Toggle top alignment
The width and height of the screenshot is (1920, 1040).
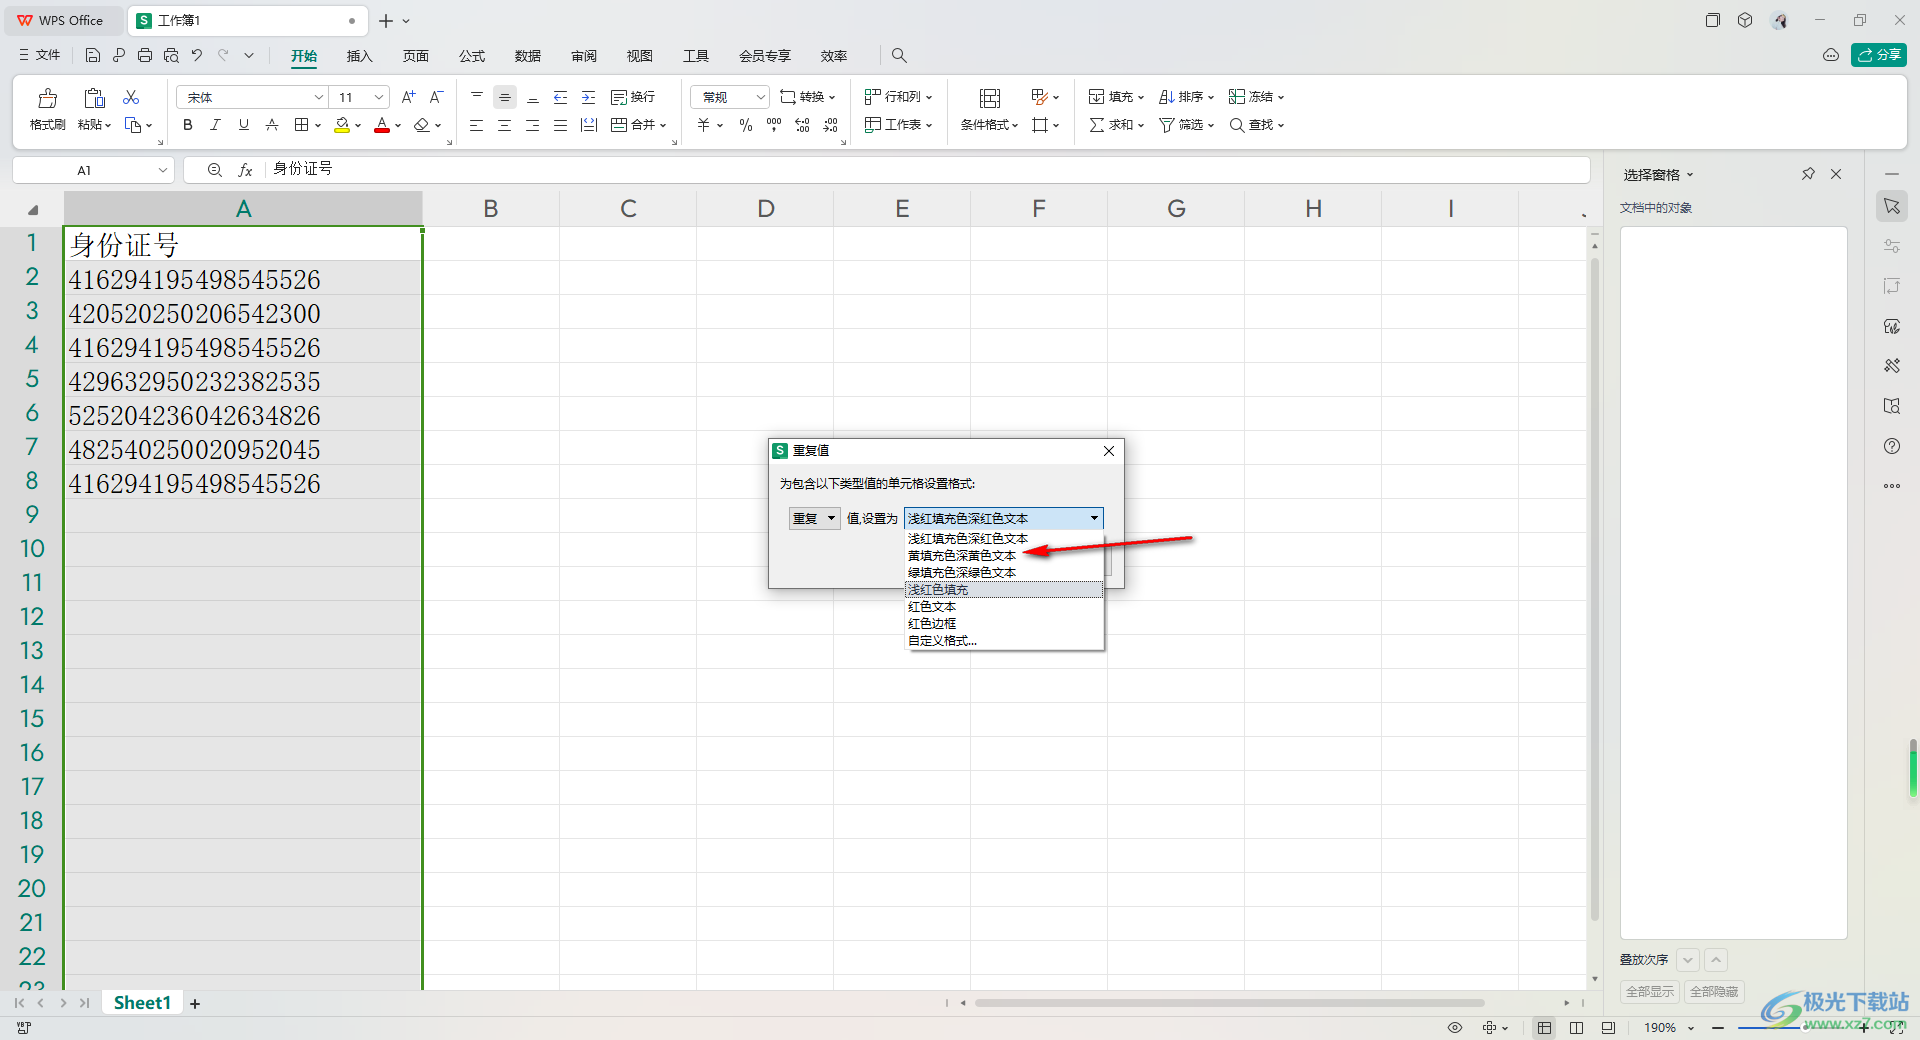477,97
